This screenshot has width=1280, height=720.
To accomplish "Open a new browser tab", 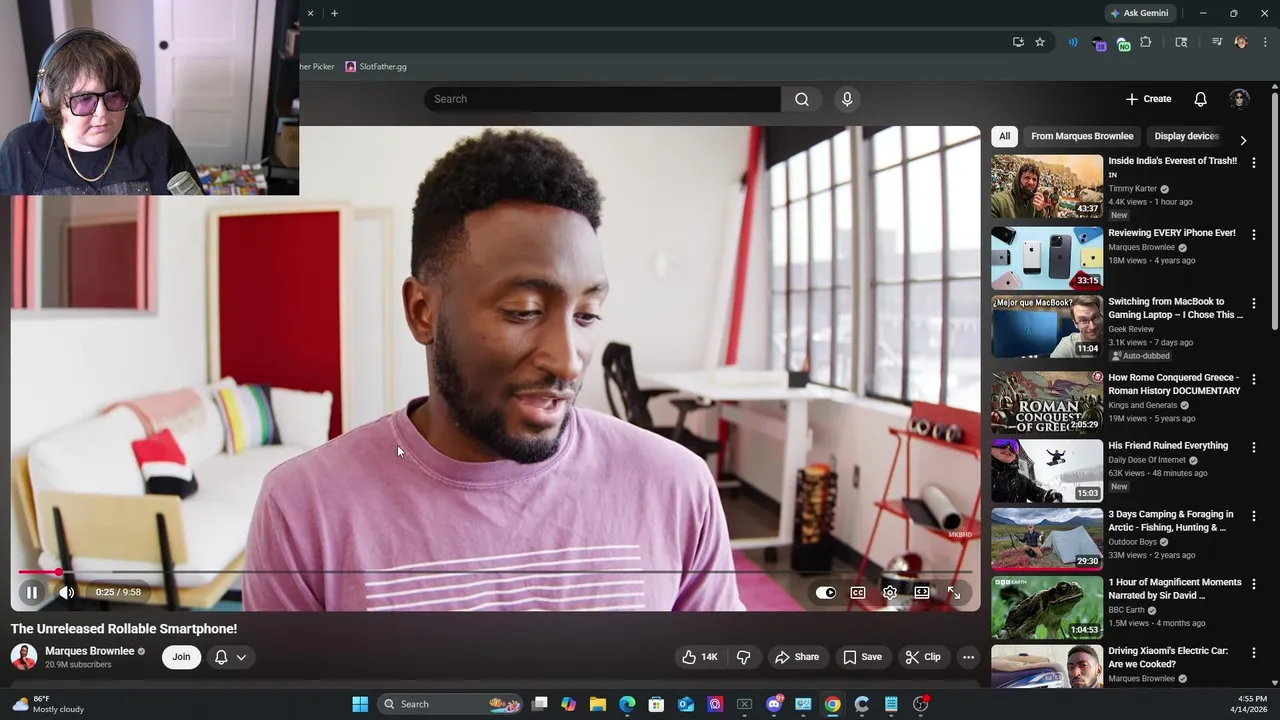I will (334, 13).
